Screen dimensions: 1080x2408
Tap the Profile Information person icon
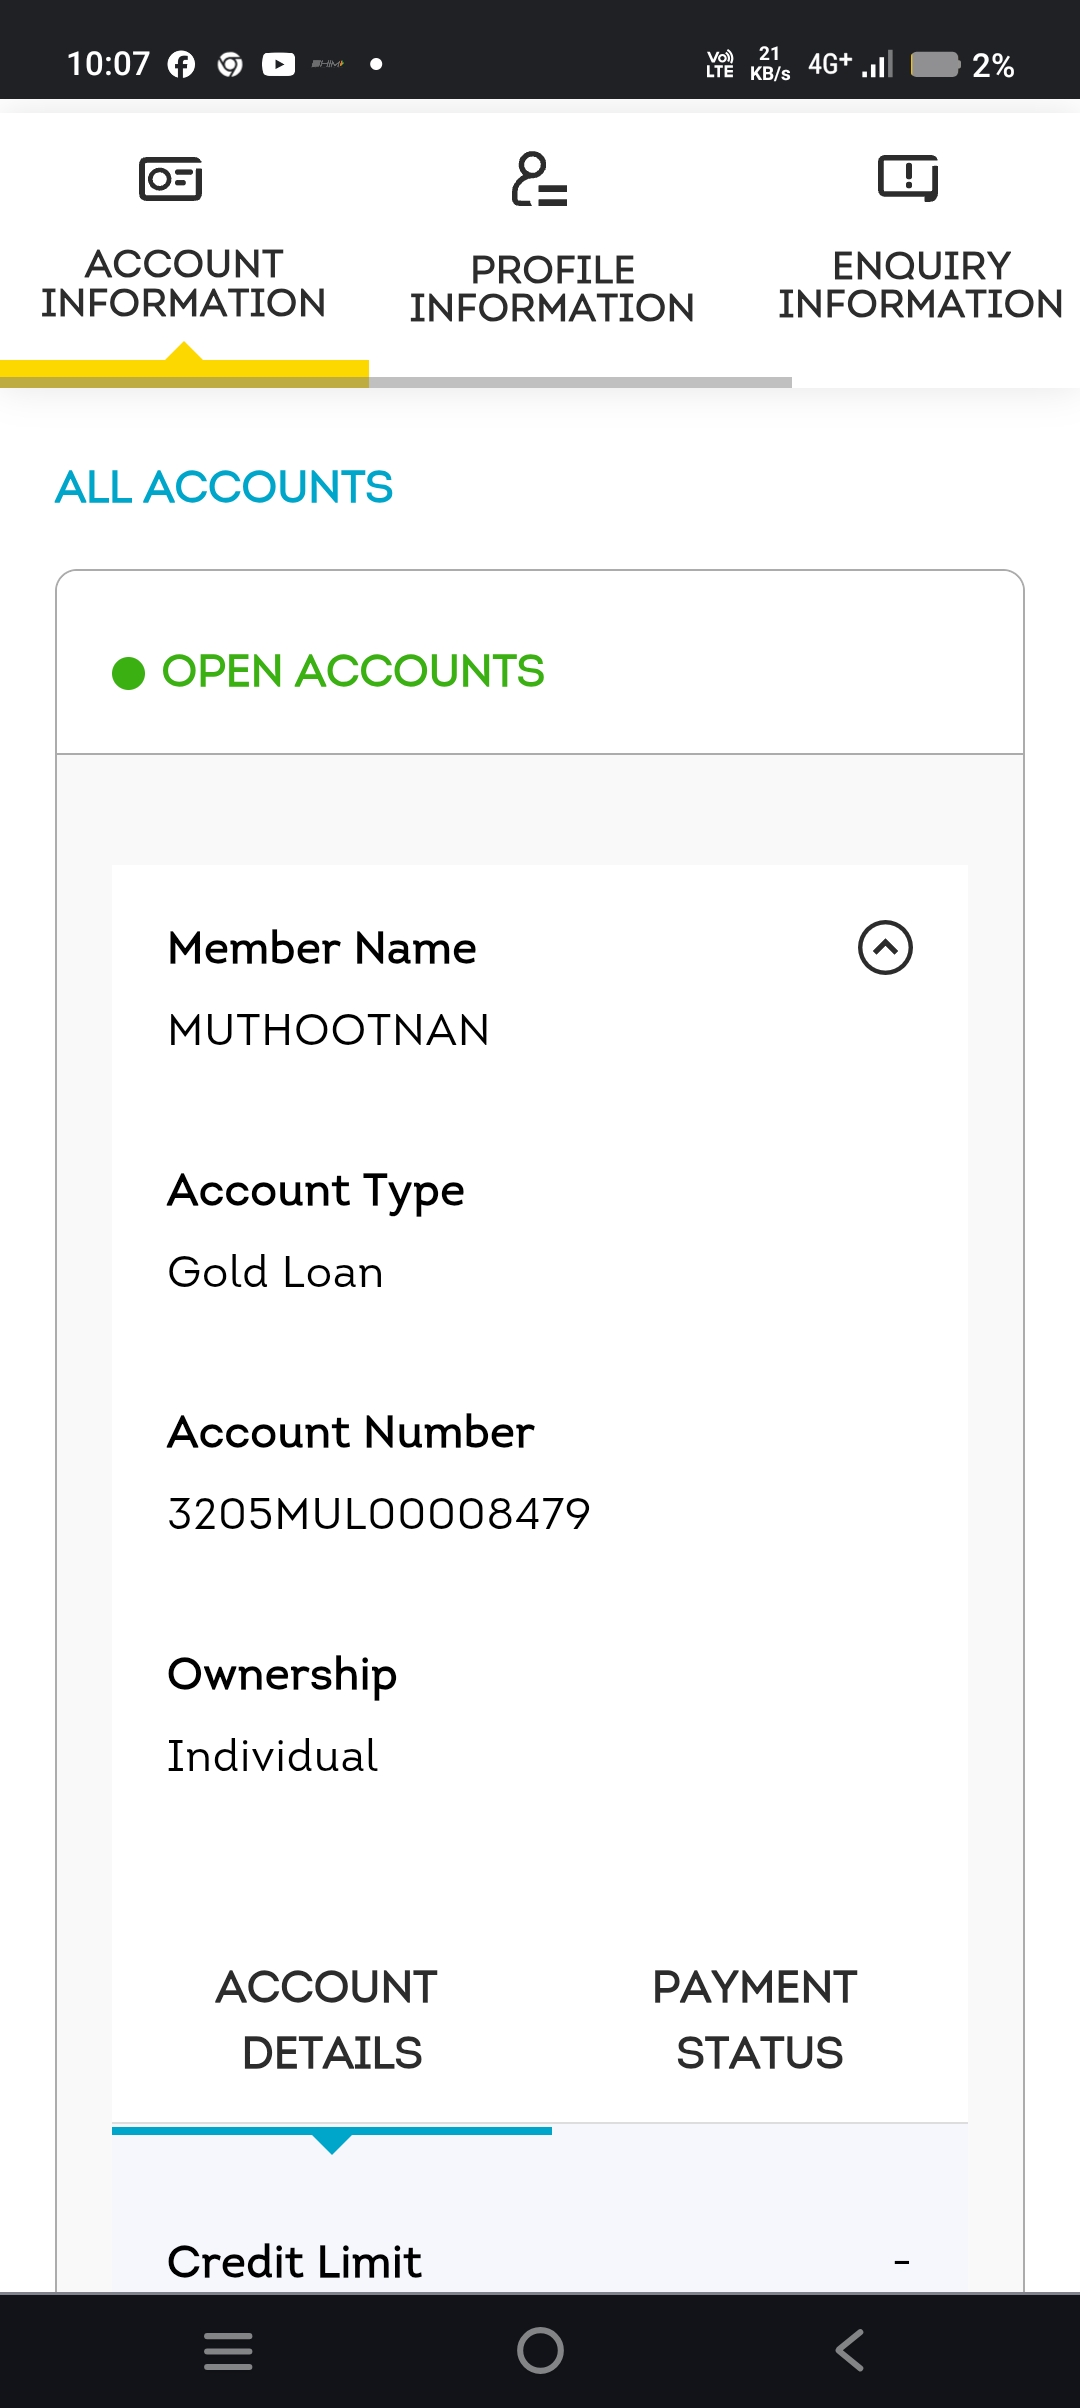tap(539, 179)
